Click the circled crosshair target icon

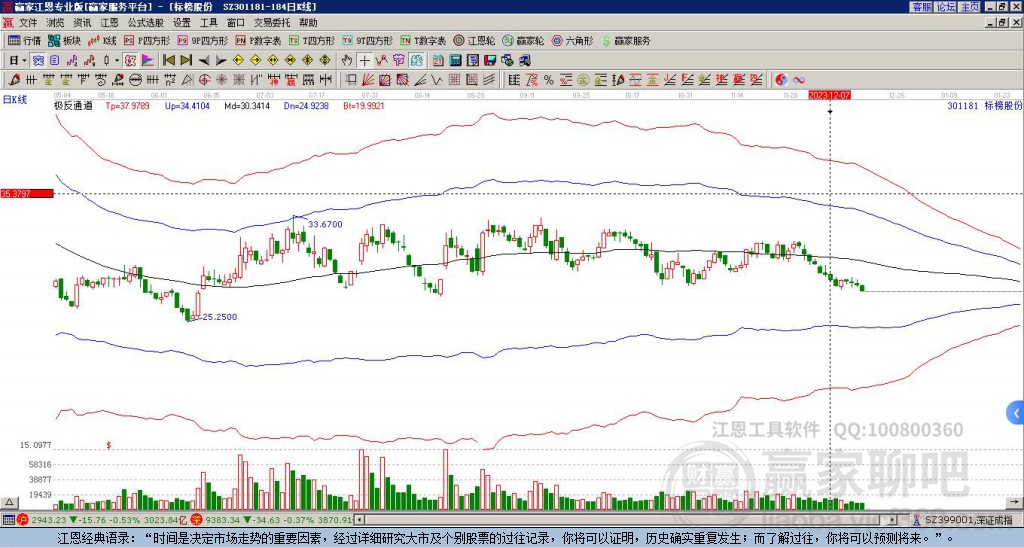(204, 80)
